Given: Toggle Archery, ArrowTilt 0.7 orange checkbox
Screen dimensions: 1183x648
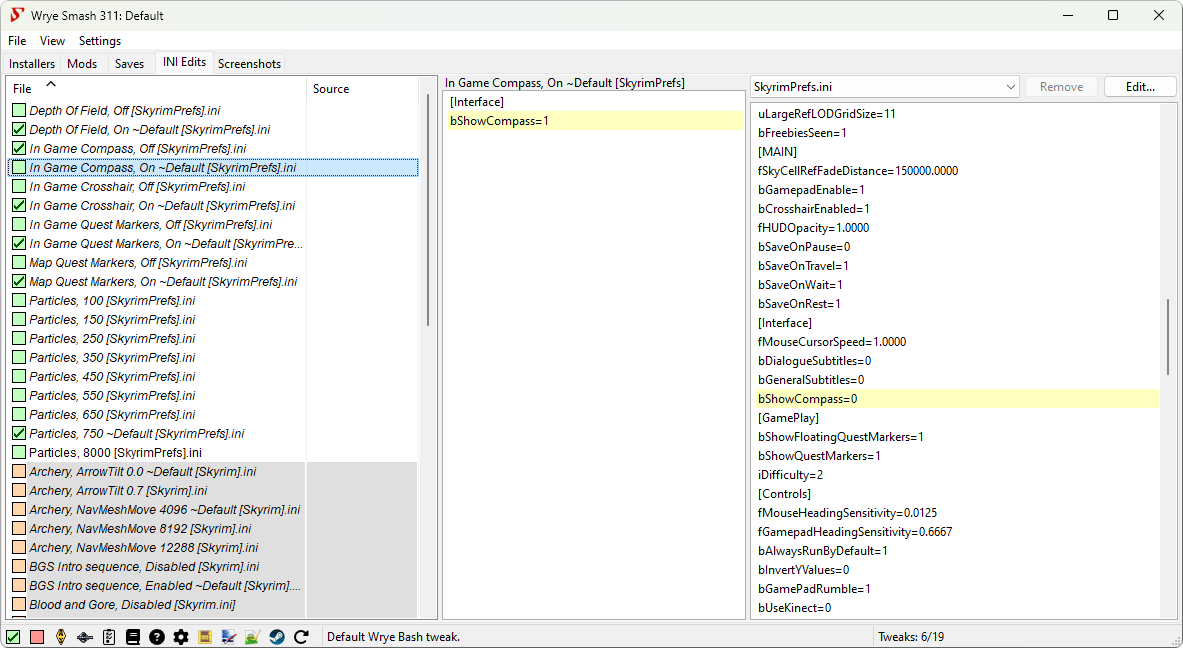Looking at the screenshot, I should point(19,490).
